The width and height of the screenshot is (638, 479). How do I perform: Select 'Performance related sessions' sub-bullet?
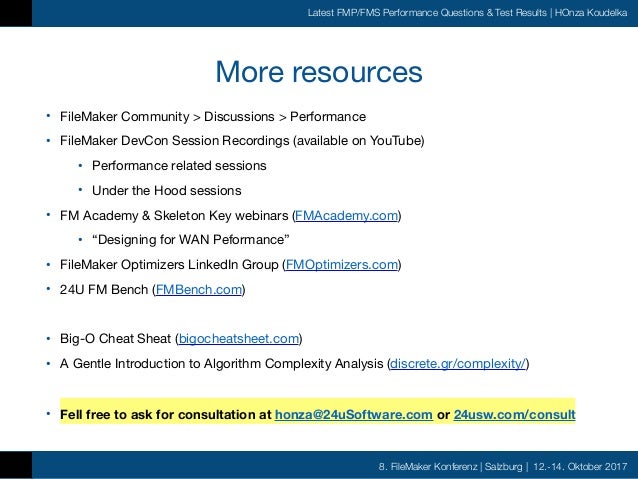[179, 166]
